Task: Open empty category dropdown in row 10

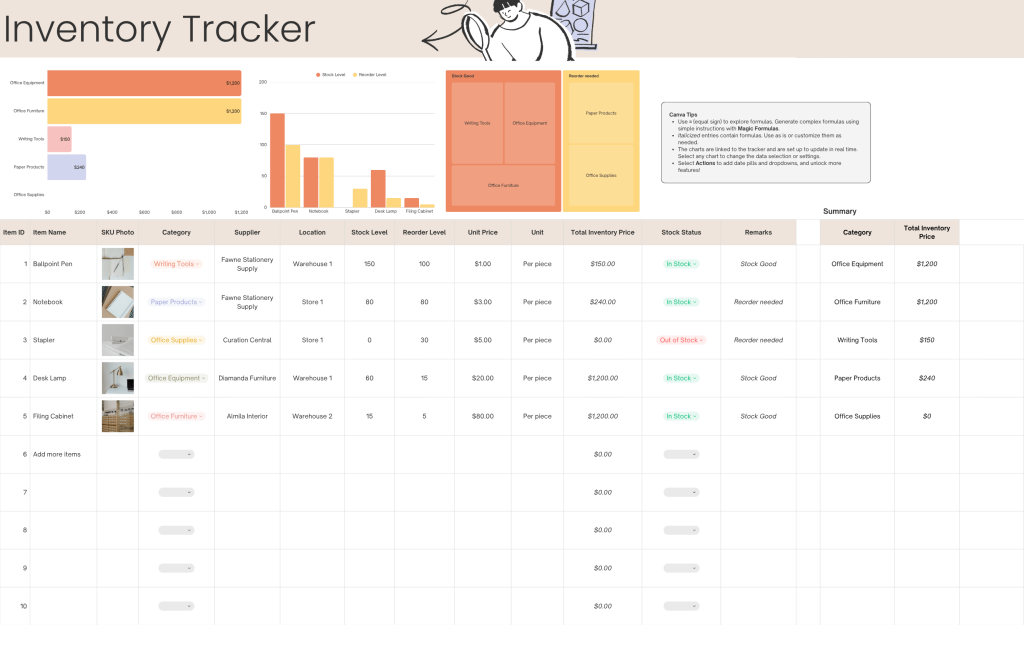Action: (176, 606)
